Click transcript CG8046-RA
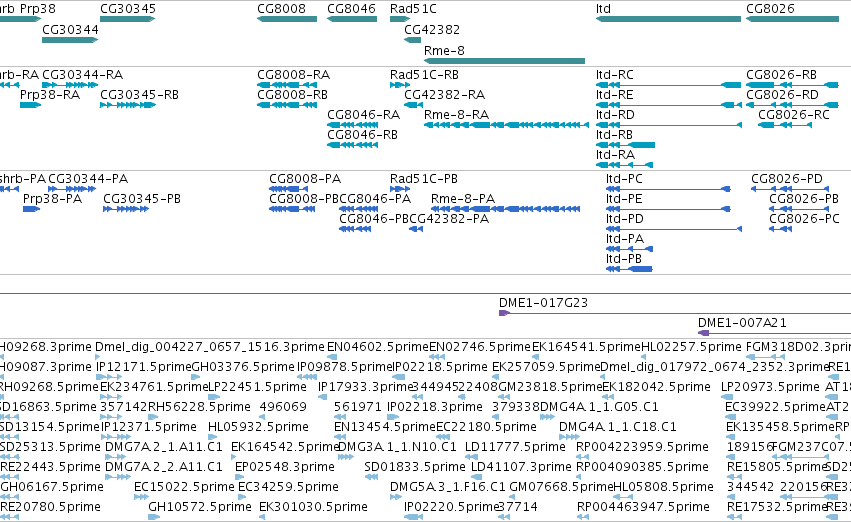The image size is (851, 522). click(352, 125)
